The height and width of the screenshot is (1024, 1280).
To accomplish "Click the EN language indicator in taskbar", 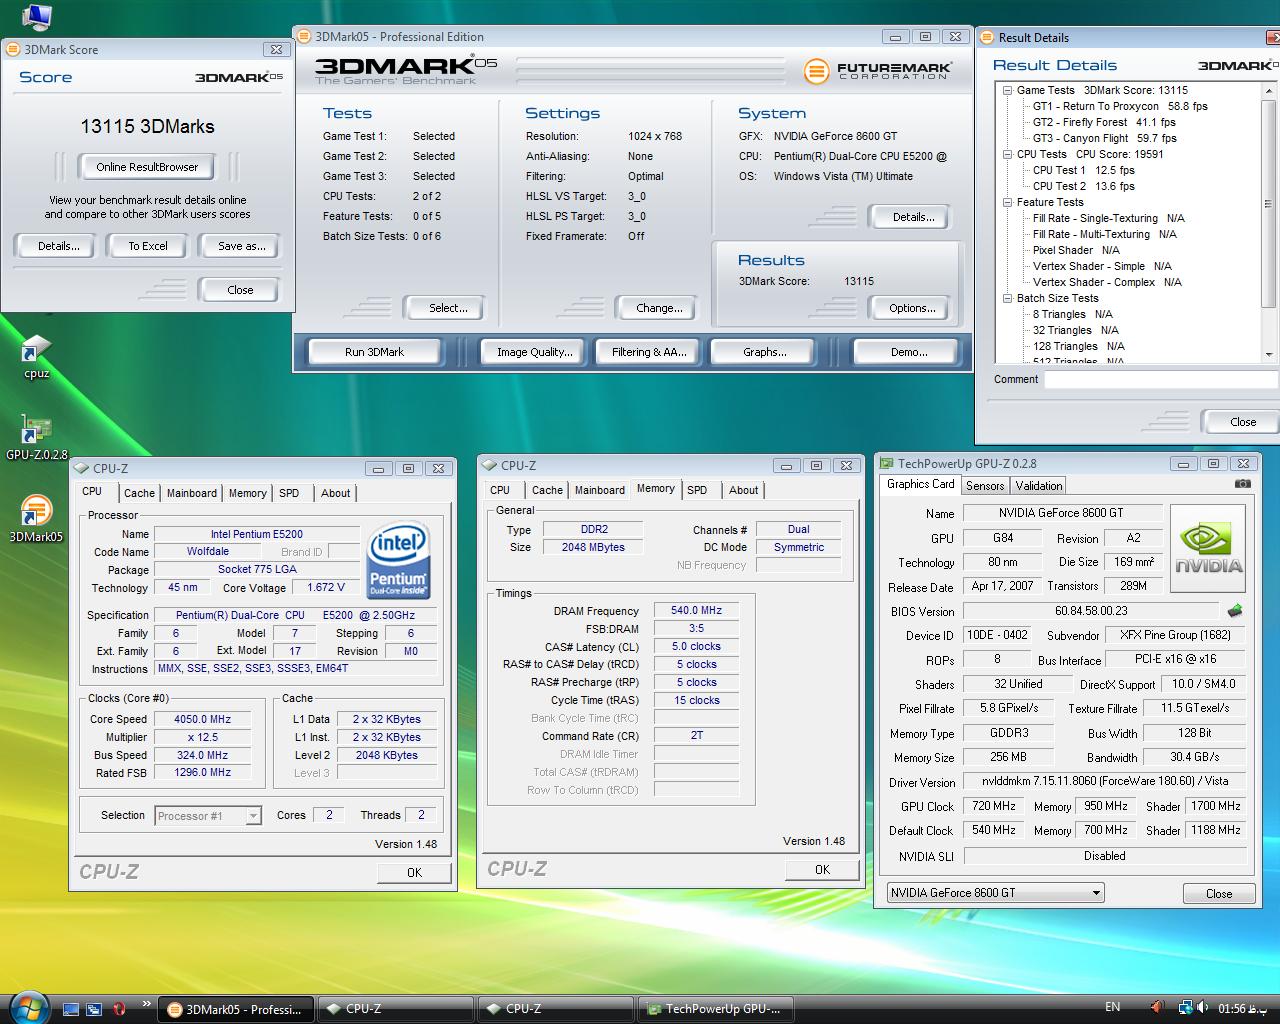I will click(x=1112, y=1007).
